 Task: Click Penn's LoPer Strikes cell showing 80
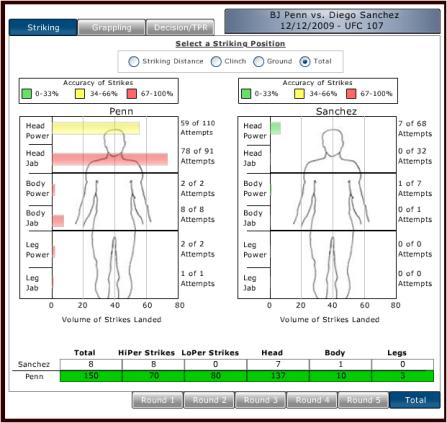click(216, 376)
